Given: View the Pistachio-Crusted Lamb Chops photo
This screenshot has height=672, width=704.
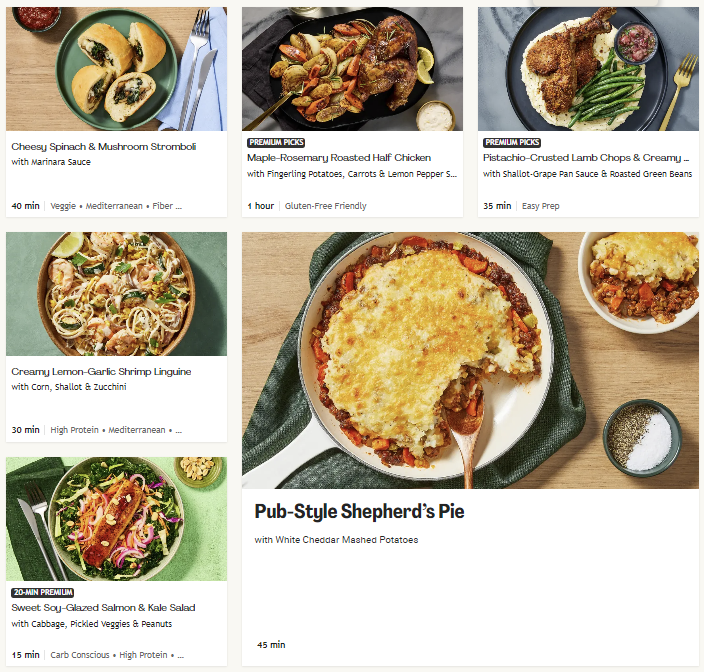Looking at the screenshot, I should coord(588,68).
